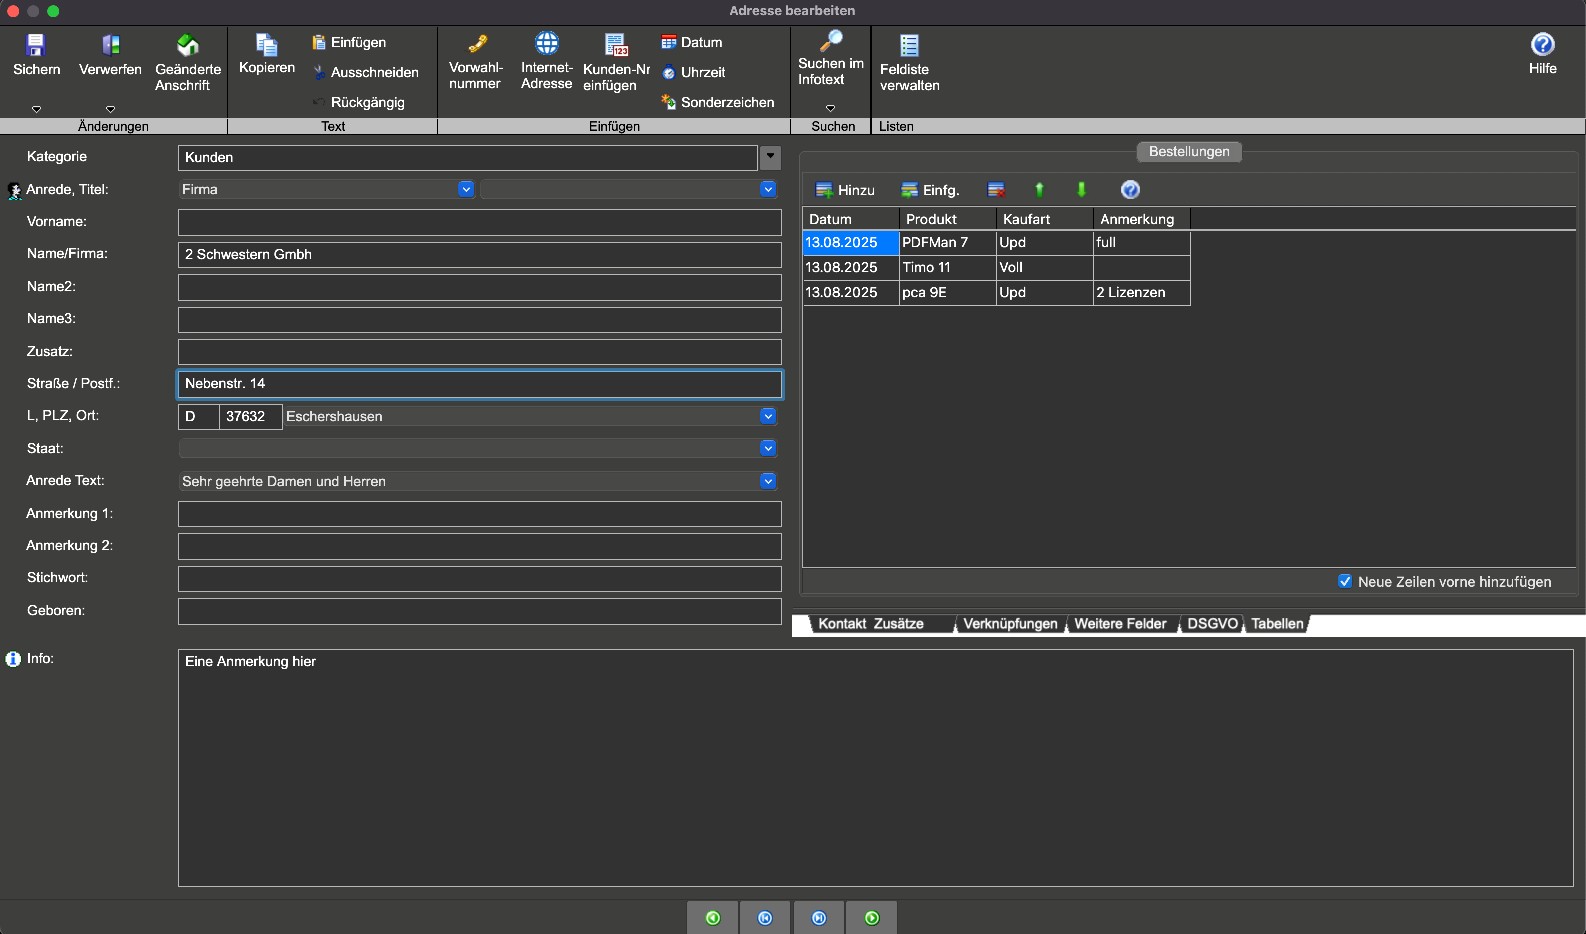Save the address with Sichern

click(x=36, y=55)
